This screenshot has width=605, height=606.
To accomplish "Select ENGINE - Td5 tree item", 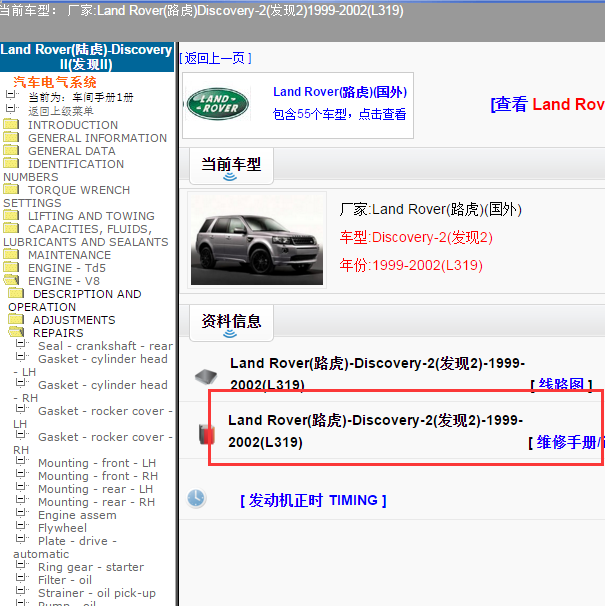I will pyautogui.click(x=66, y=268).
